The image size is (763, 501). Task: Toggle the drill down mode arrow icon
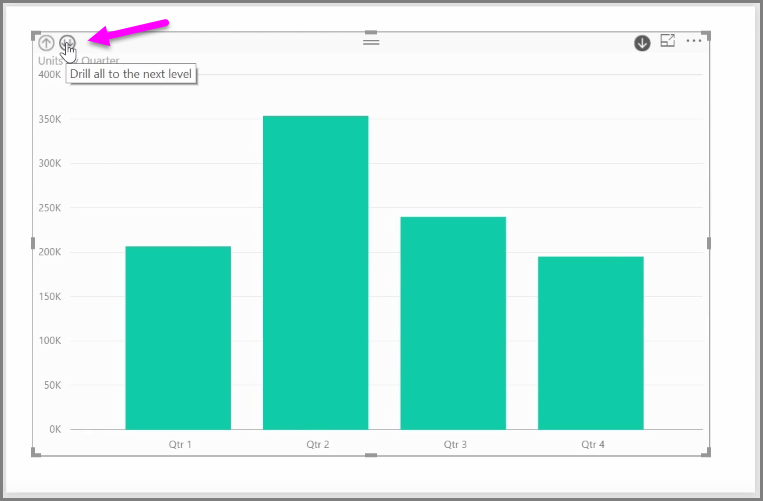coord(642,43)
